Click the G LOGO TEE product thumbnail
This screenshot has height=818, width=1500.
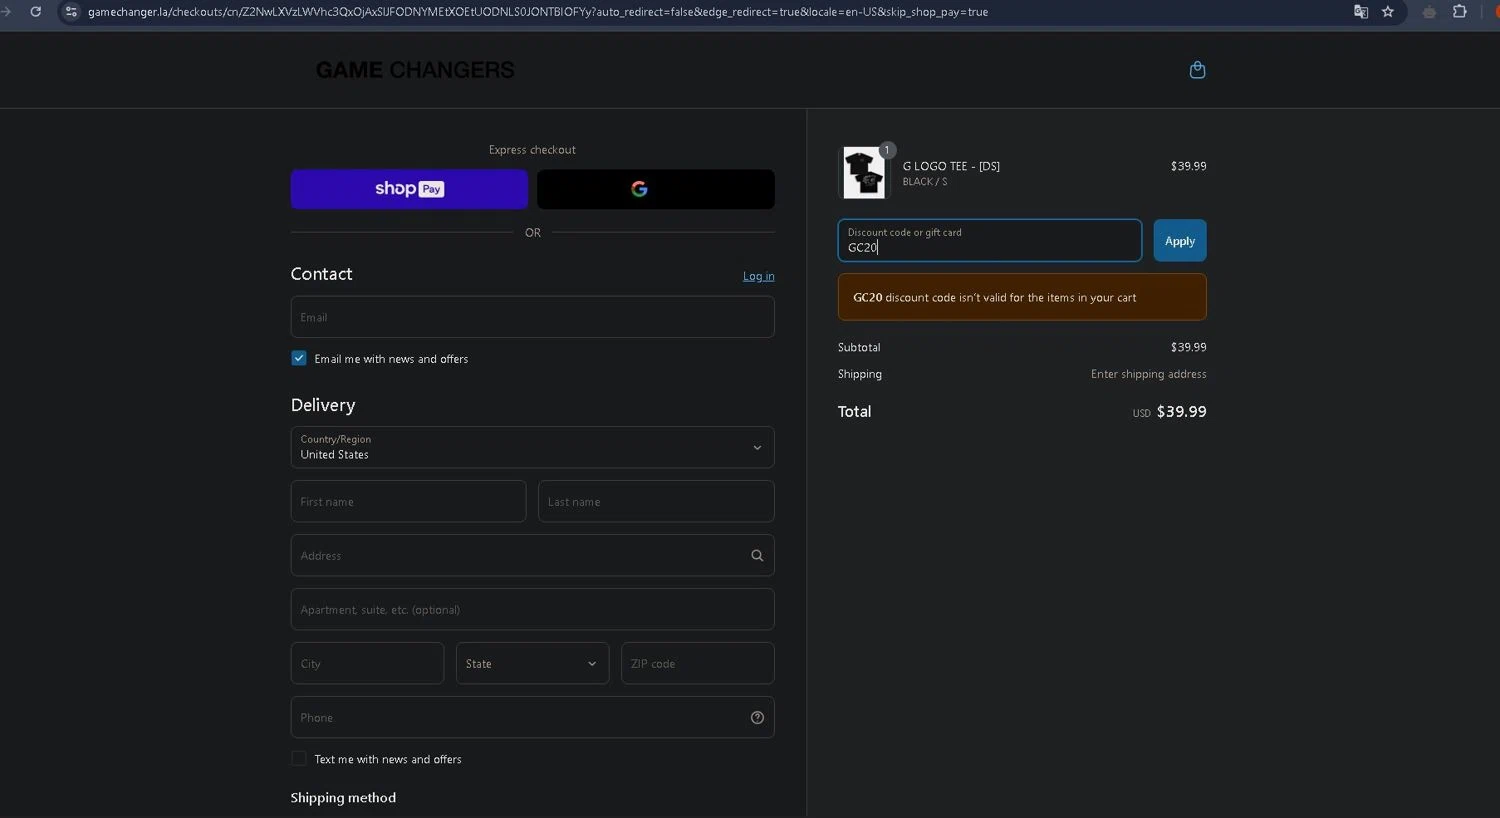pyautogui.click(x=864, y=172)
